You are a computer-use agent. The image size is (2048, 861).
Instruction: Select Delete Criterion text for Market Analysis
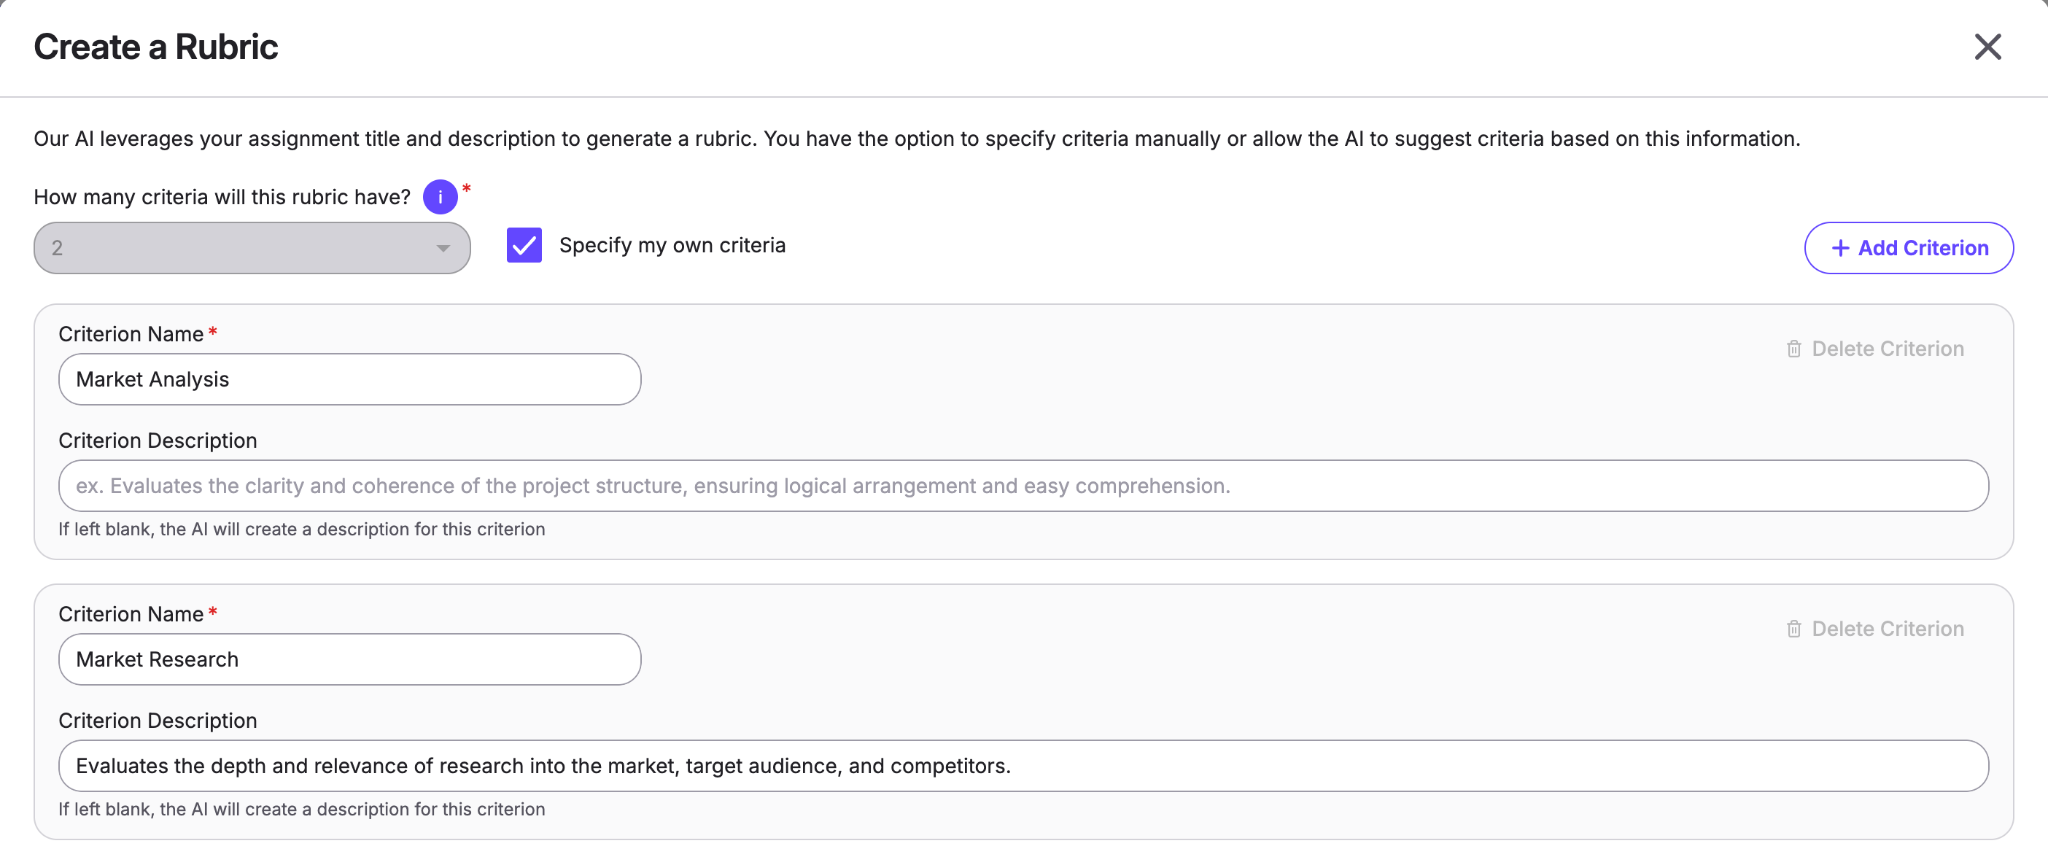pyautogui.click(x=1888, y=349)
